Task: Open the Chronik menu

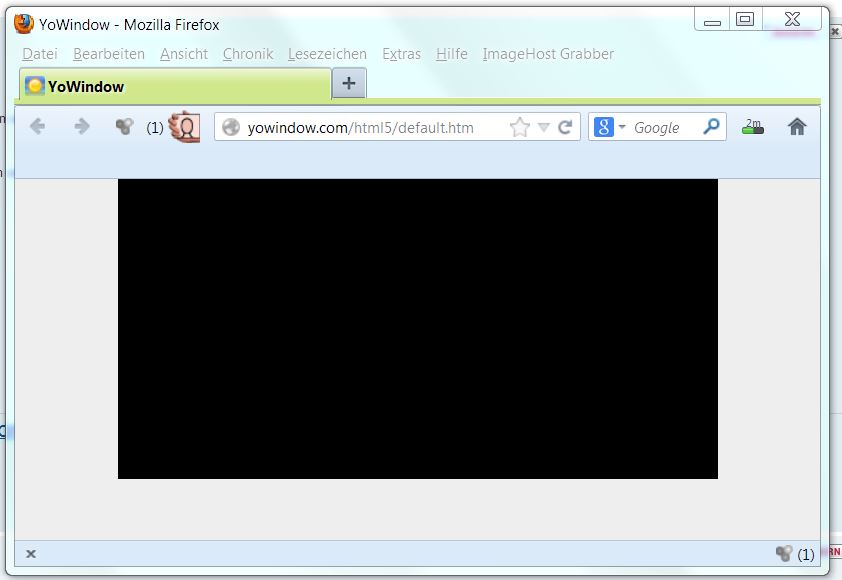Action: [248, 54]
